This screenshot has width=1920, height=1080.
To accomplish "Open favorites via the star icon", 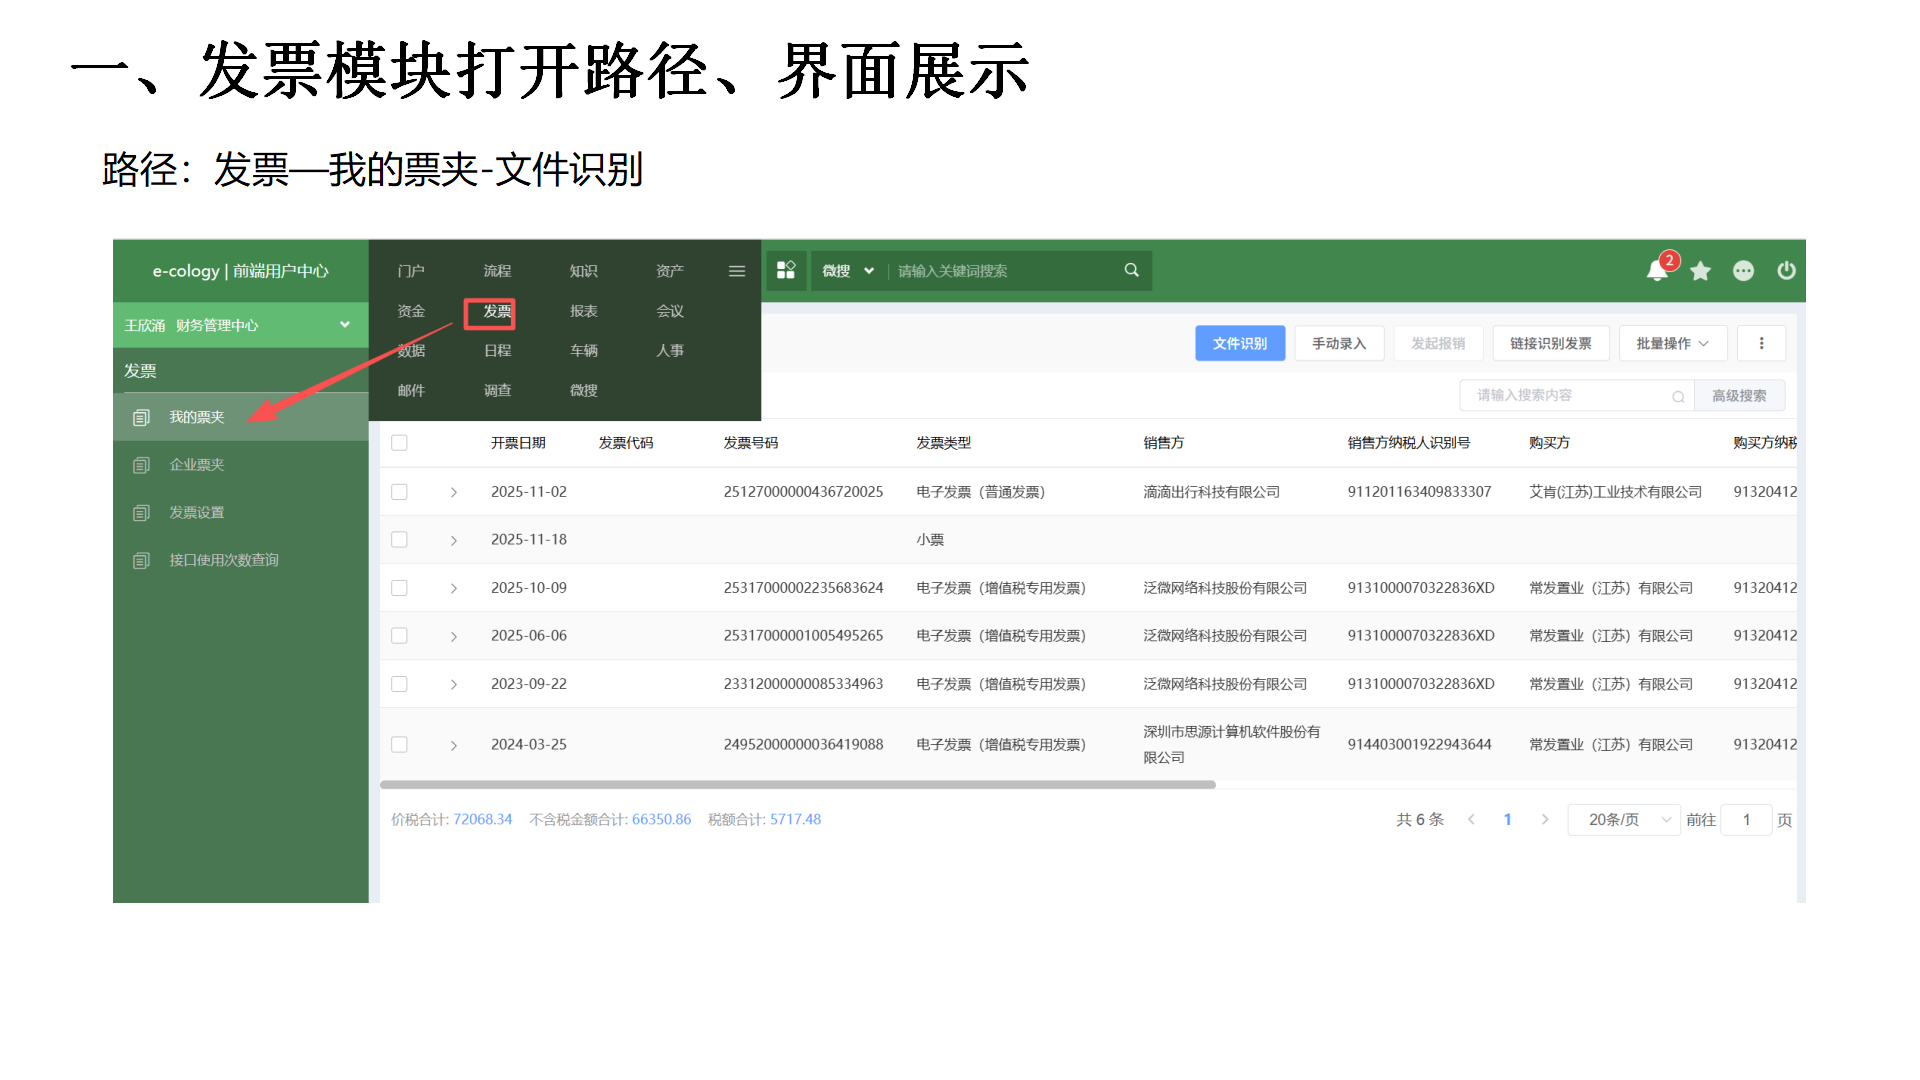I will pyautogui.click(x=1700, y=271).
